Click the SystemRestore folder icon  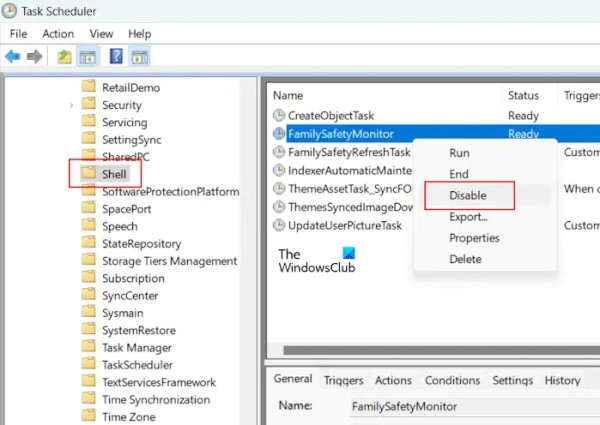pyautogui.click(x=89, y=328)
